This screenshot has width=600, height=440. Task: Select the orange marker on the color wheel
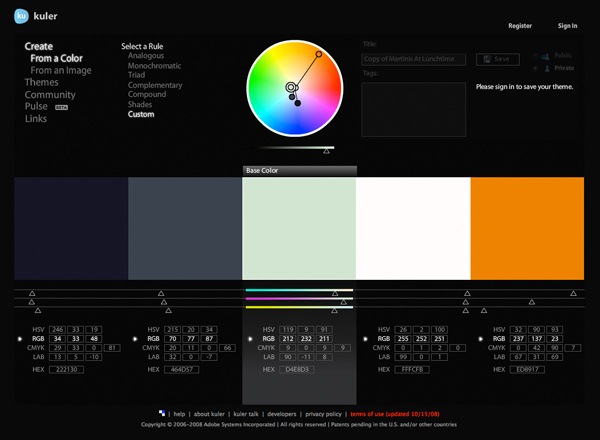[x=319, y=53]
